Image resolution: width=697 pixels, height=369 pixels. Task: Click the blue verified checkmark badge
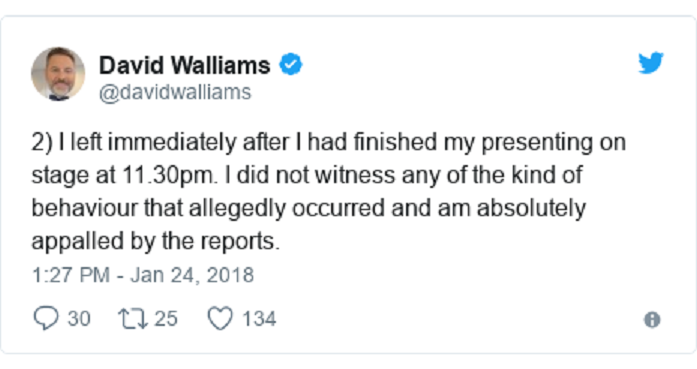(x=291, y=64)
